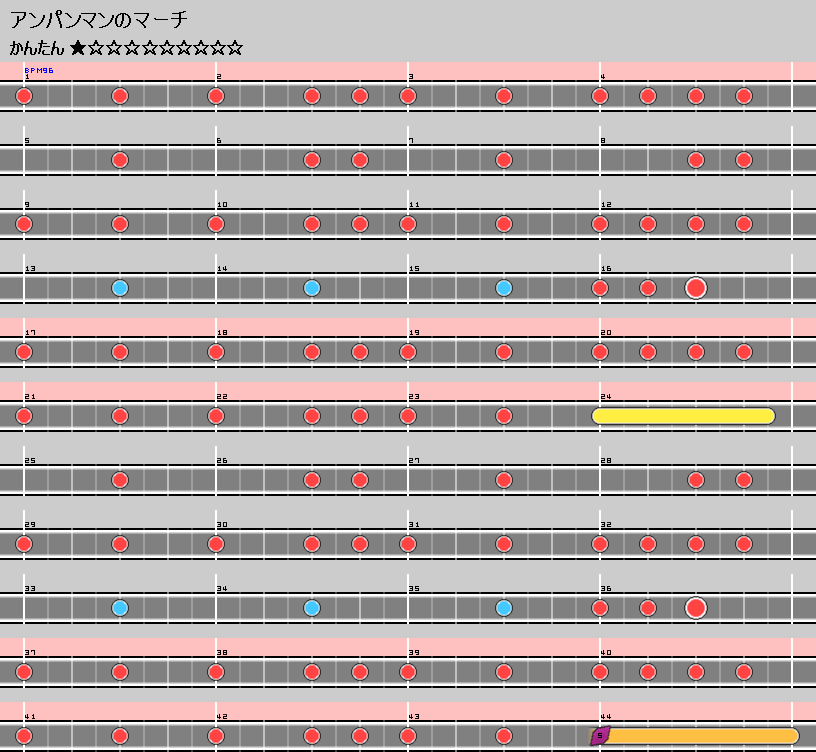Image resolution: width=816 pixels, height=752 pixels.
Task: Click the only red note in measure 27
Action: [504, 480]
